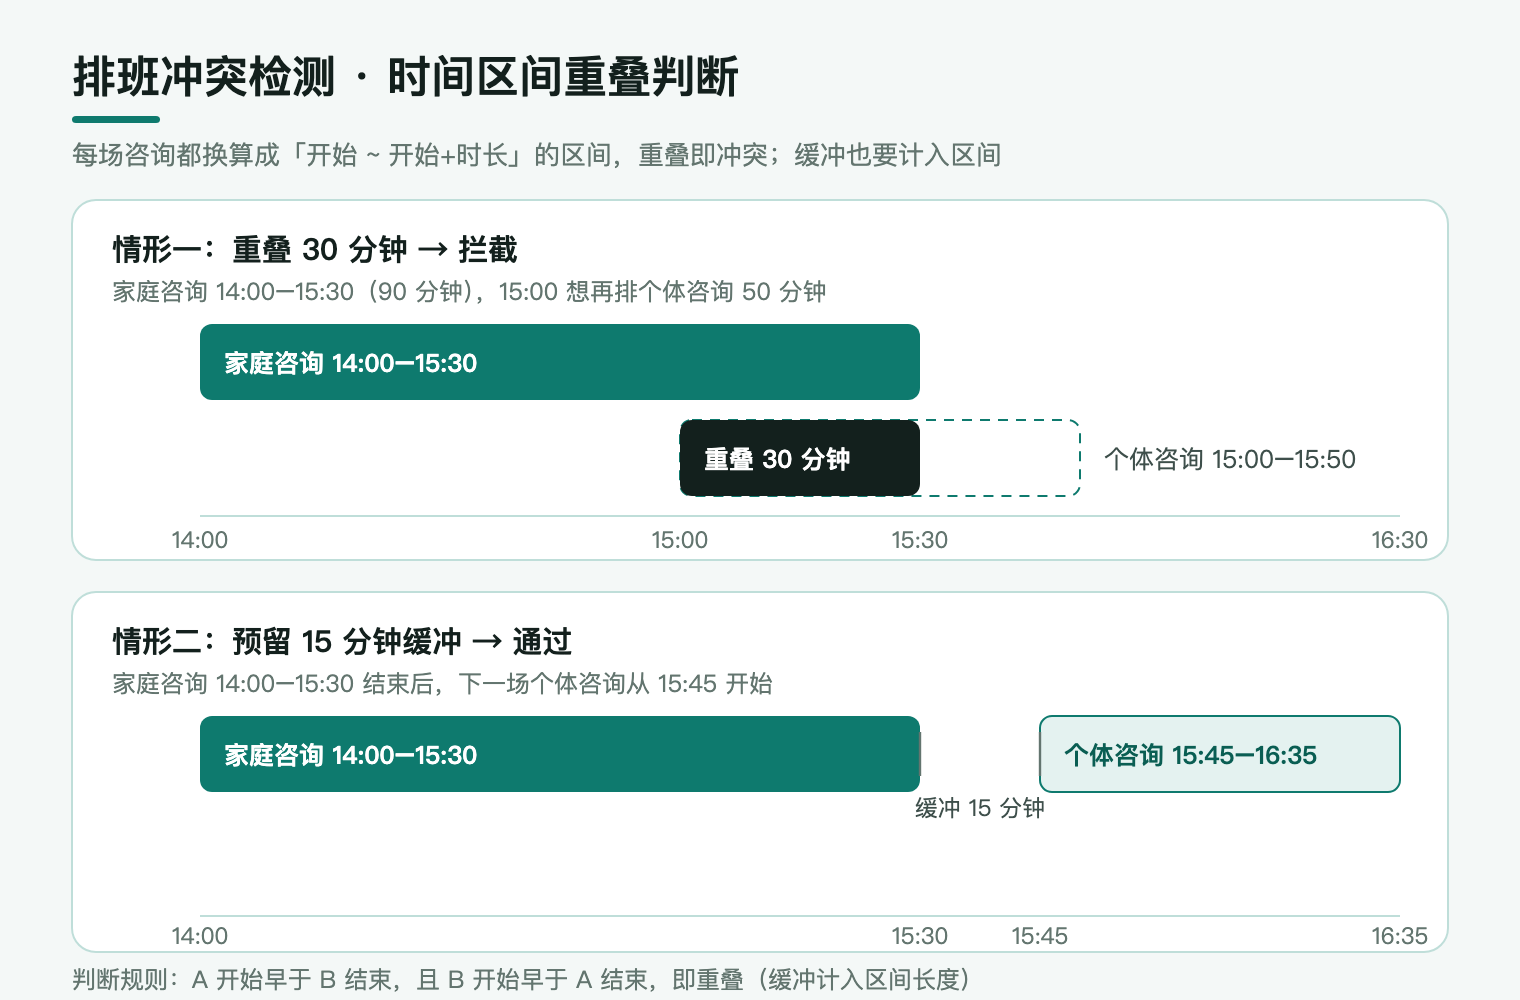Click description mentioning 想再排个体咨询 50 分钟
This screenshot has width=1520, height=1000.
tap(469, 292)
